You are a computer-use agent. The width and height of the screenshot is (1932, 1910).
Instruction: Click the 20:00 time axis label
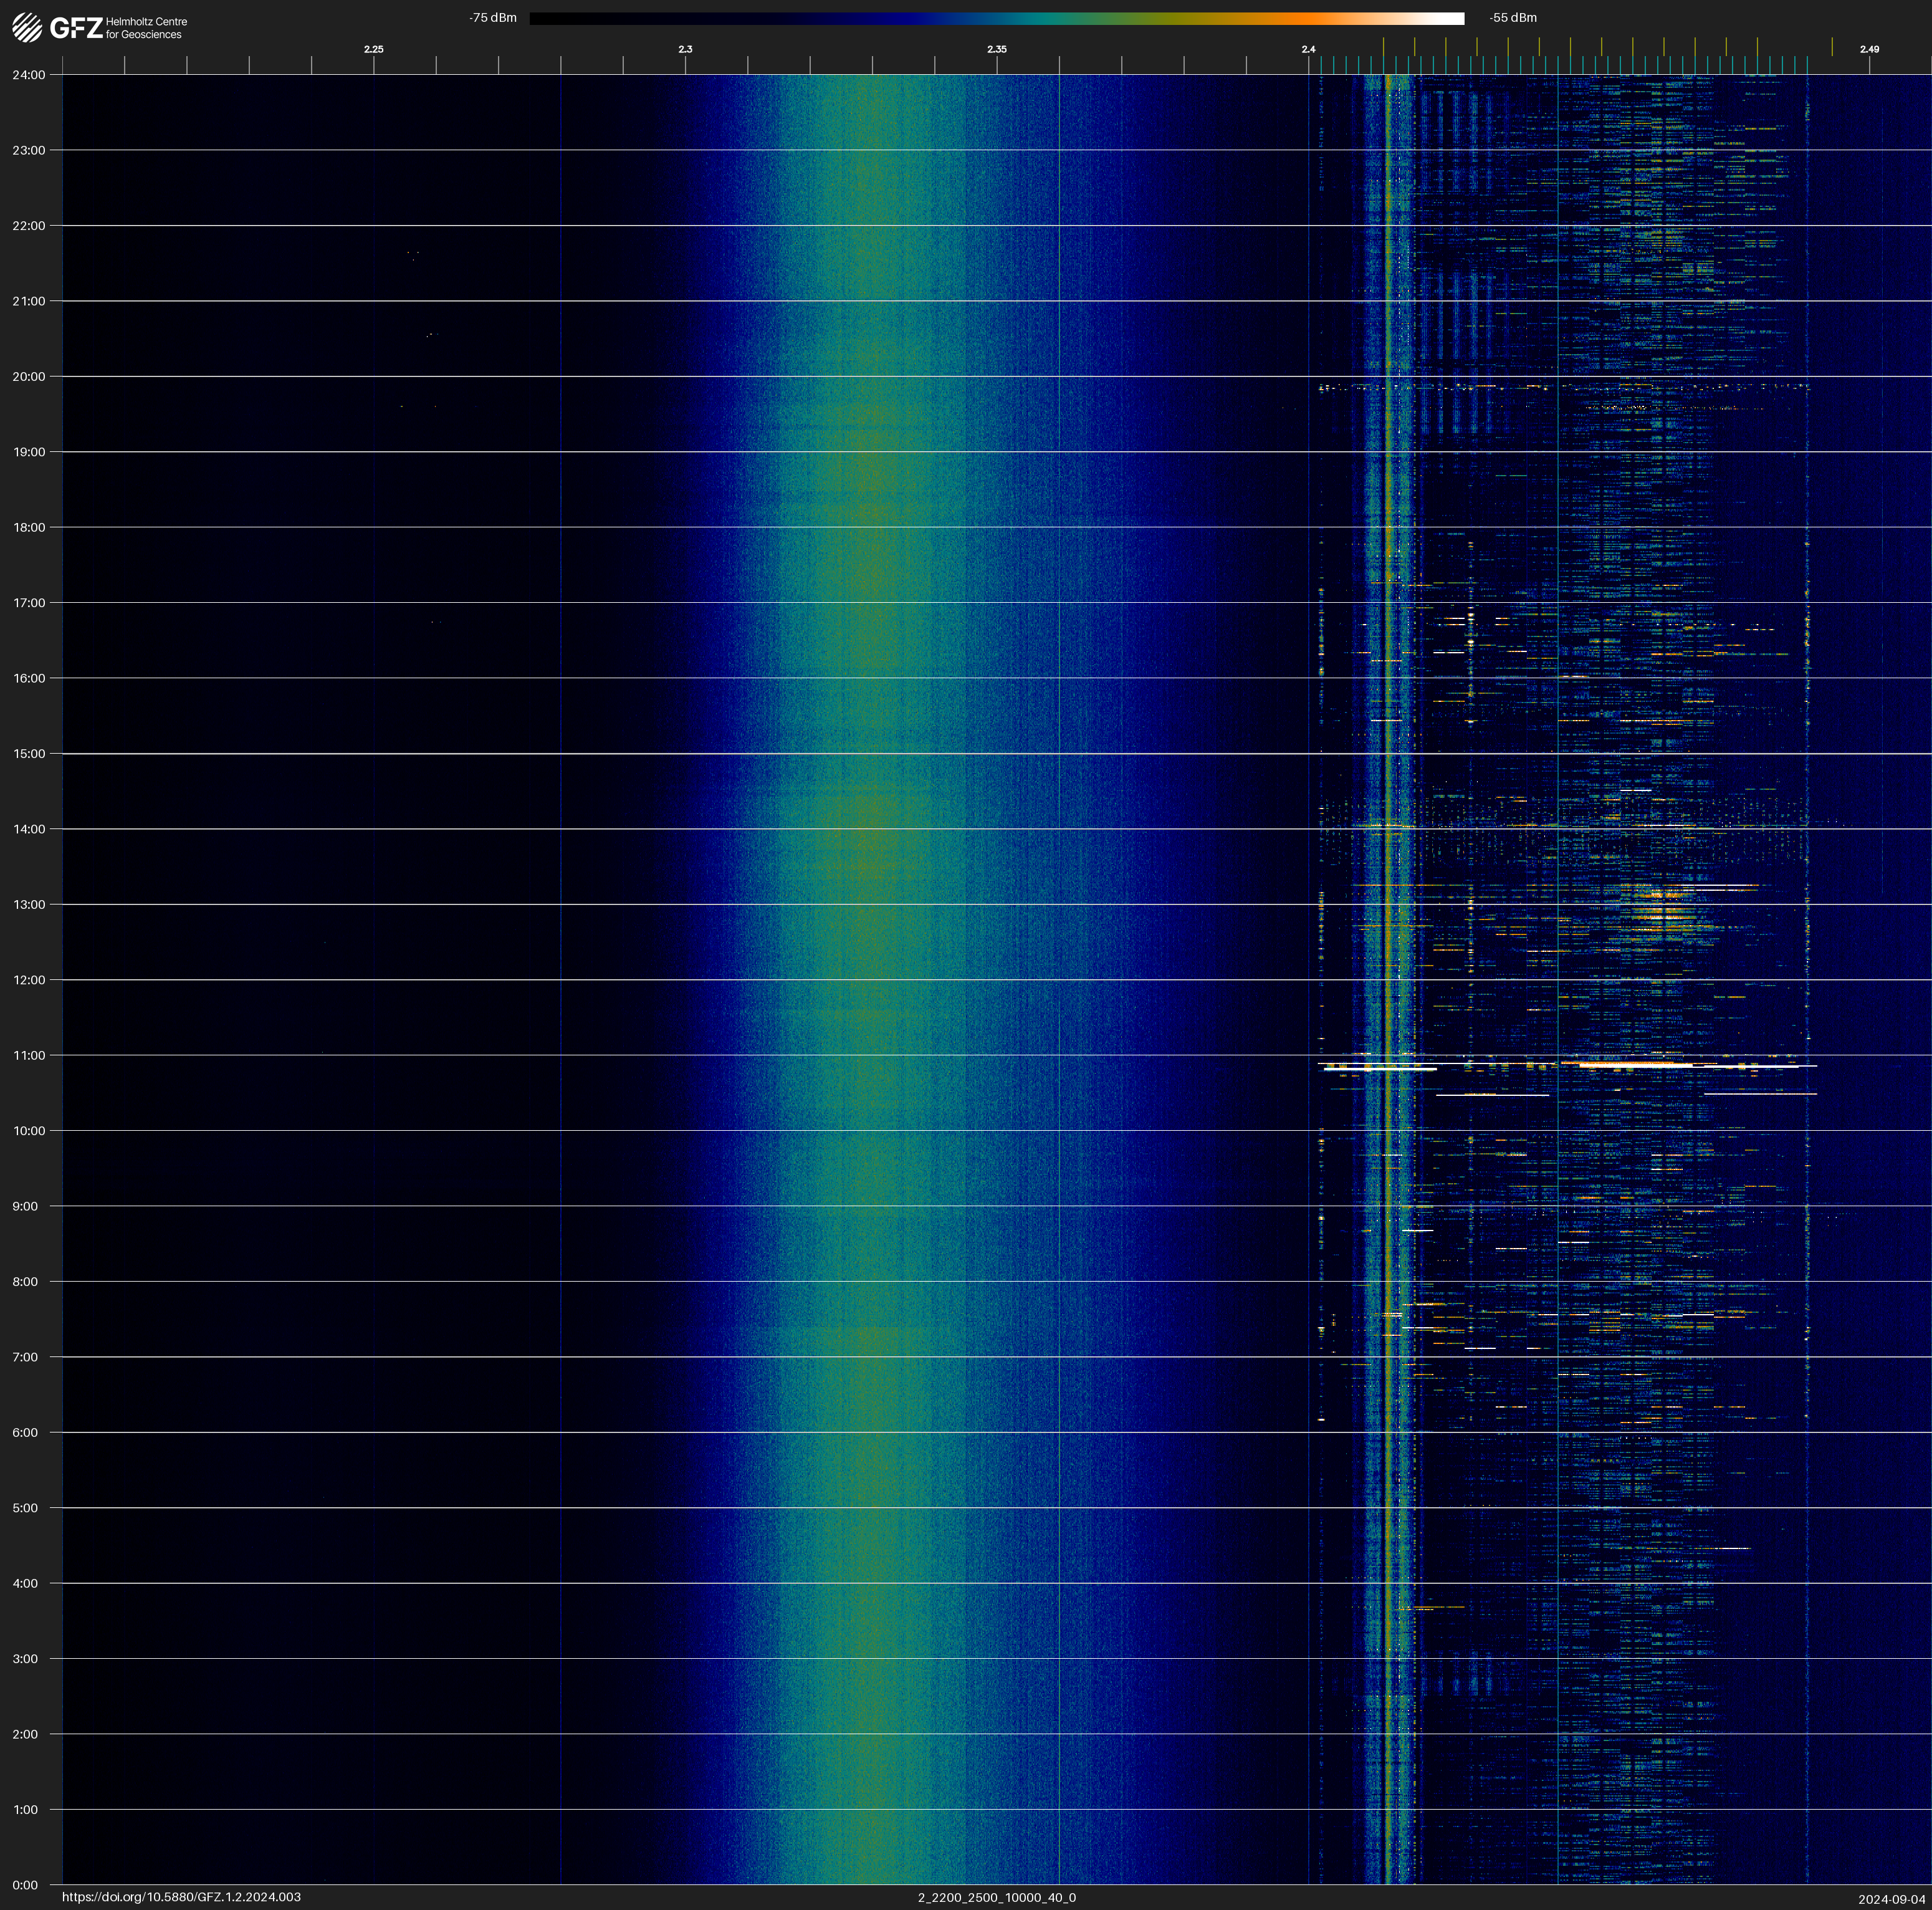tap(29, 377)
